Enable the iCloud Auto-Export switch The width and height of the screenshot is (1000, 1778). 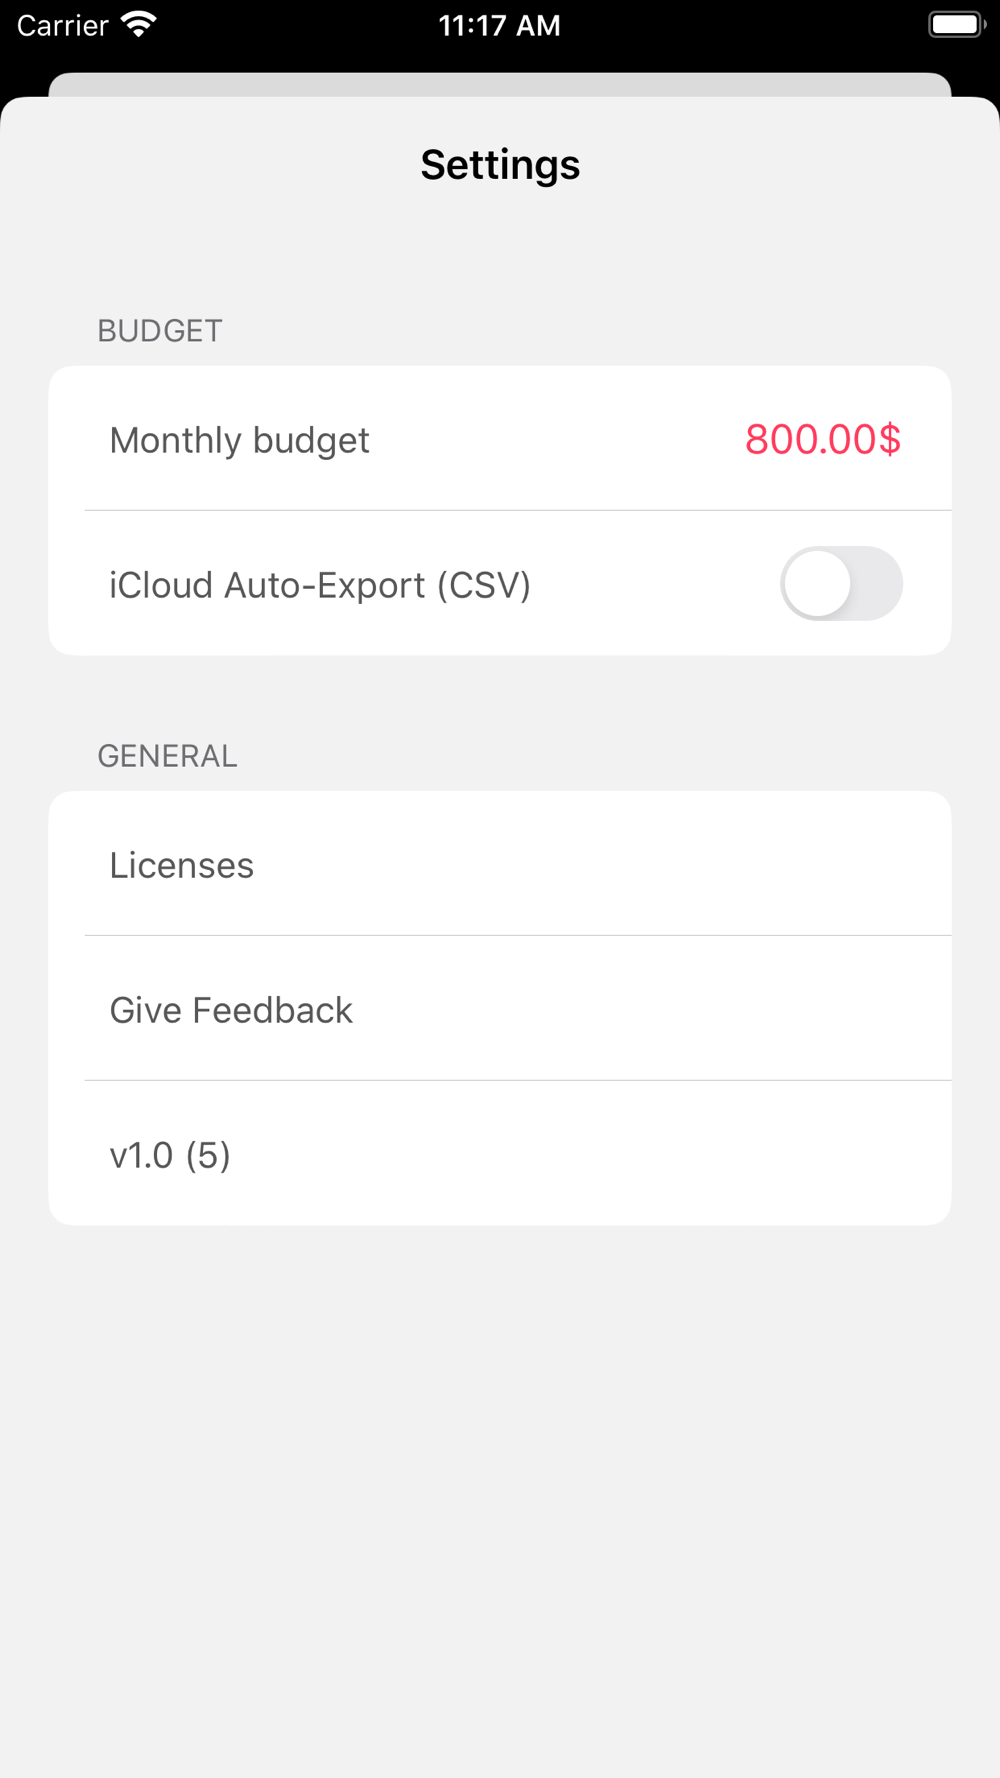click(x=841, y=583)
